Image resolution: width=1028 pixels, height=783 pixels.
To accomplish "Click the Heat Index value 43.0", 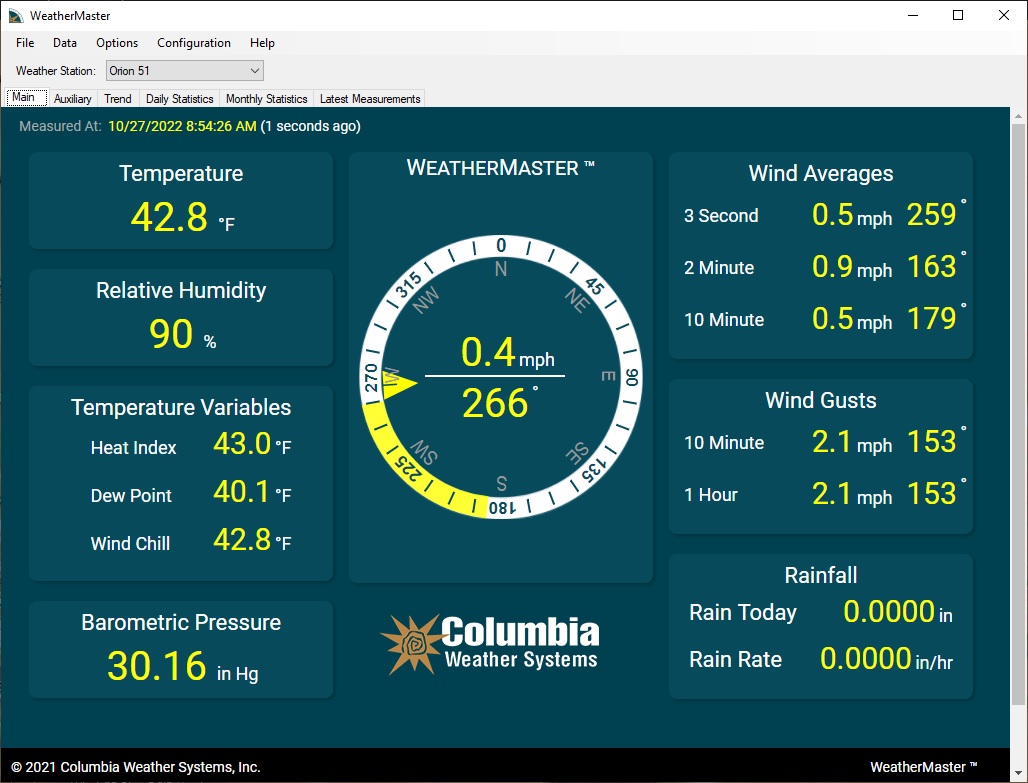I will point(242,444).
